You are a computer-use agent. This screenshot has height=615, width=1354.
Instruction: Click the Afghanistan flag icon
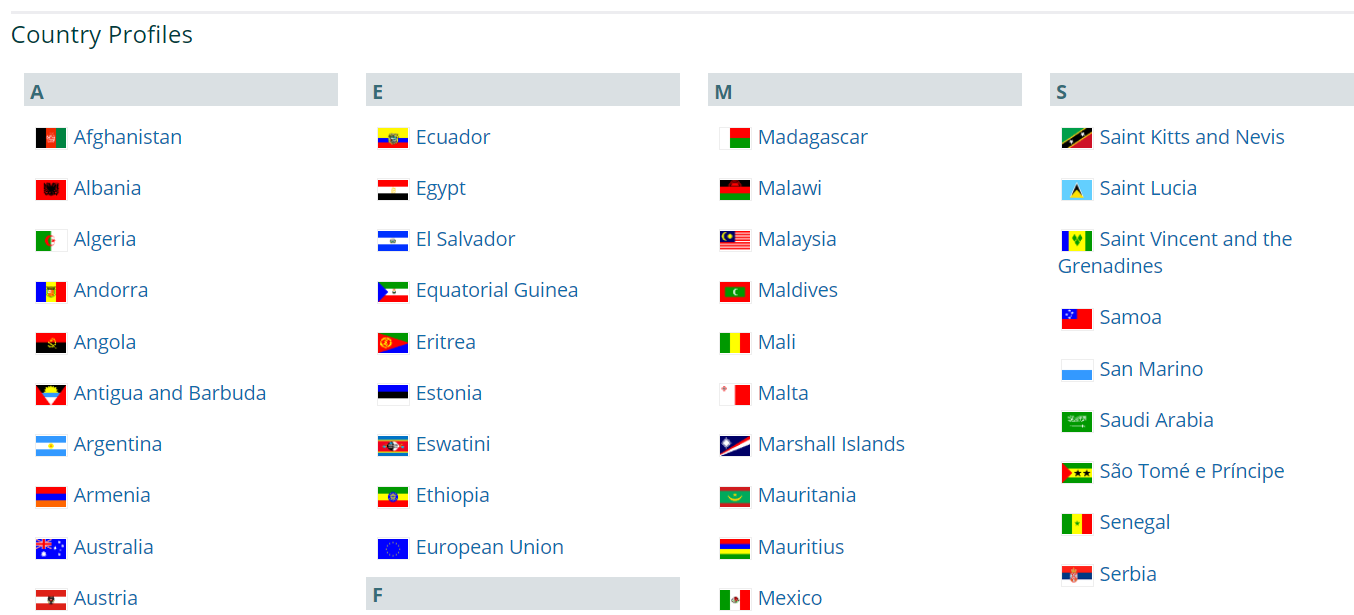[51, 138]
